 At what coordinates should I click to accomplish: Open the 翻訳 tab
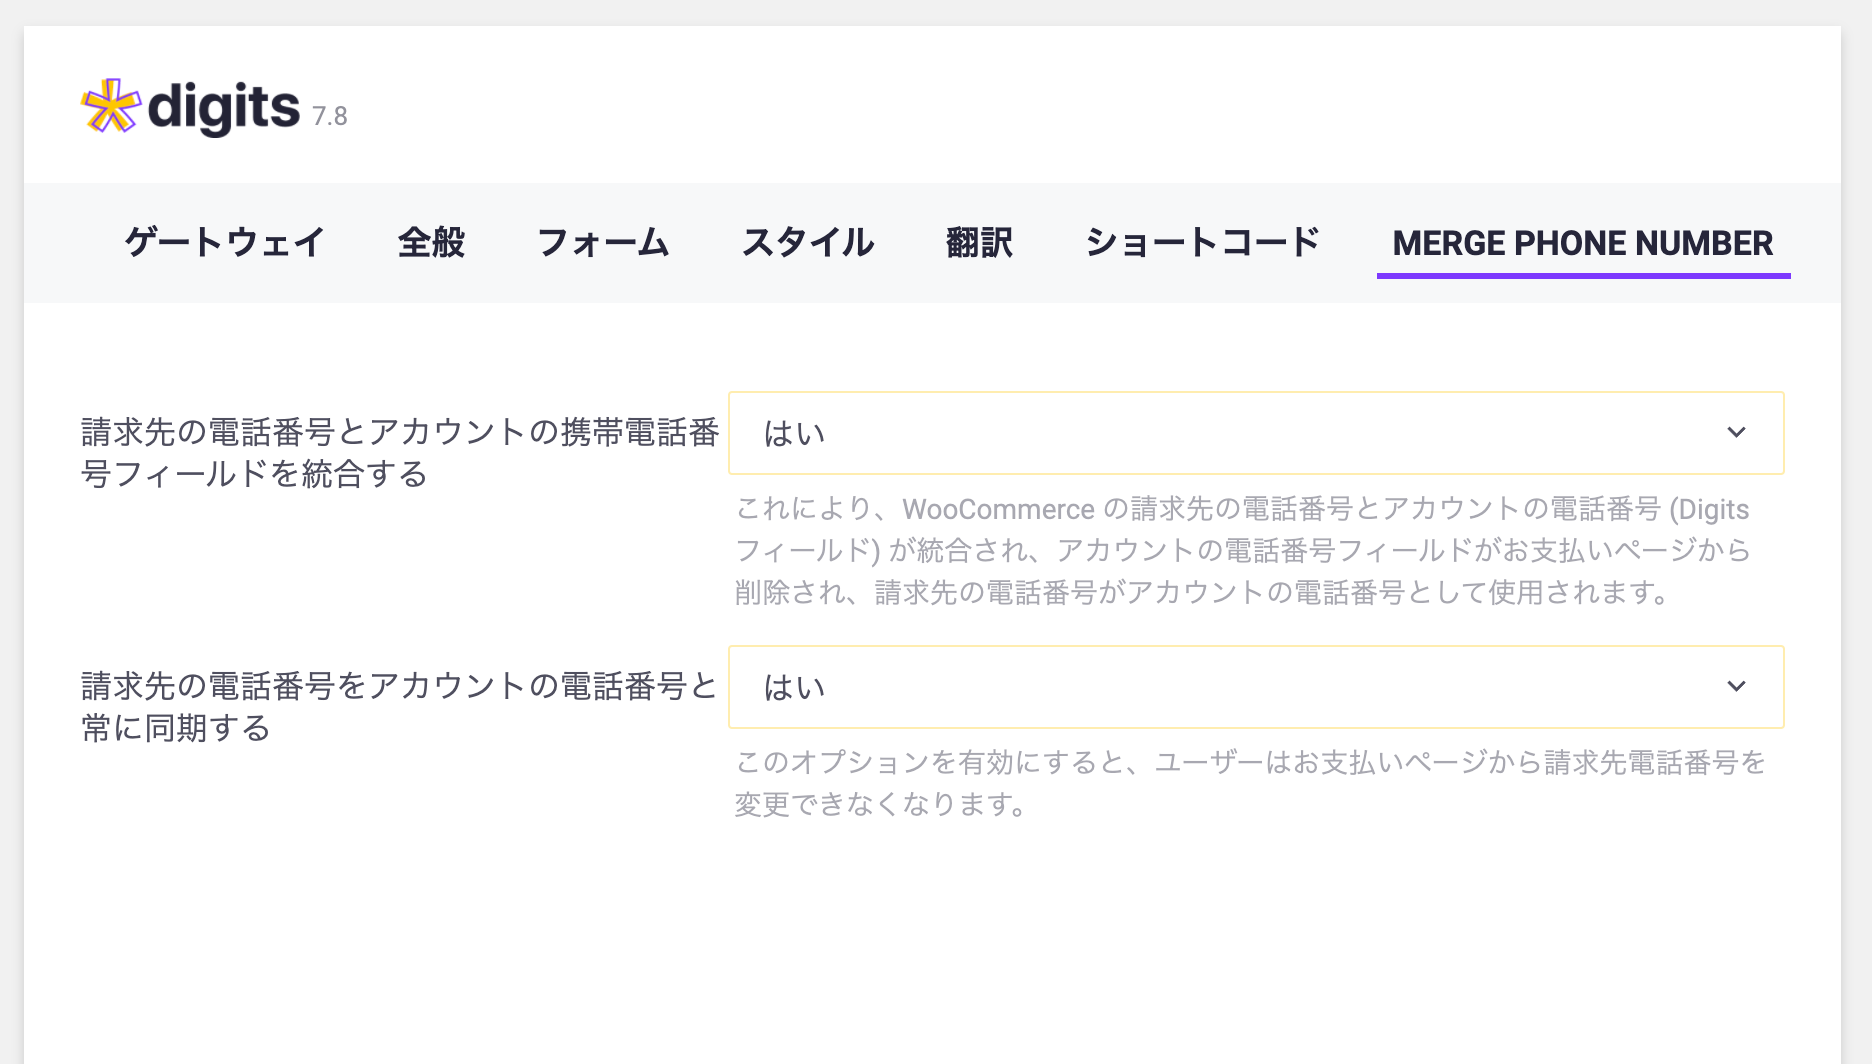(980, 243)
